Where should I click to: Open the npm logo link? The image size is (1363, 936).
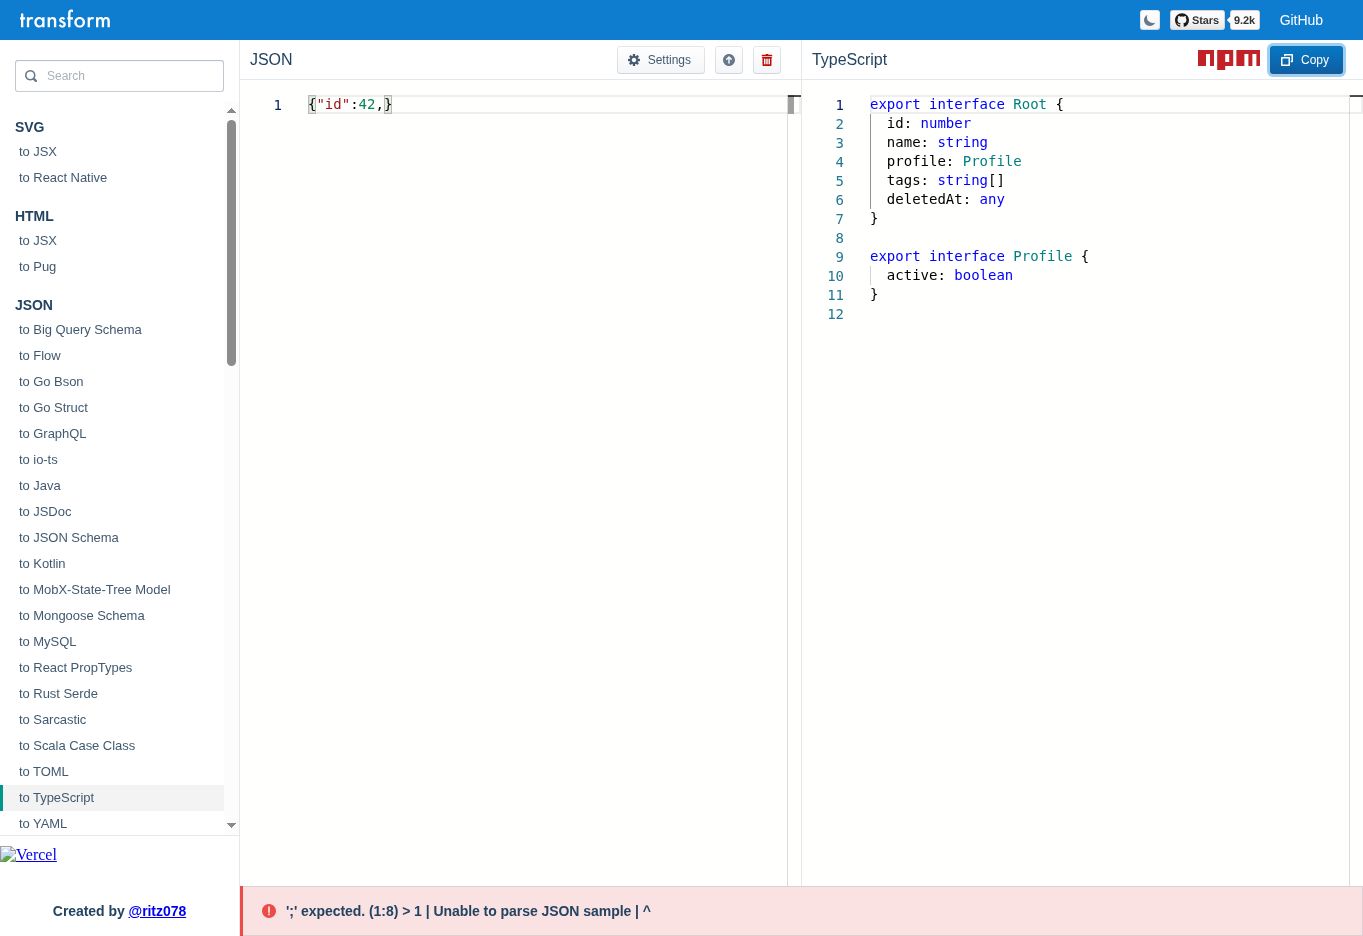click(1229, 60)
